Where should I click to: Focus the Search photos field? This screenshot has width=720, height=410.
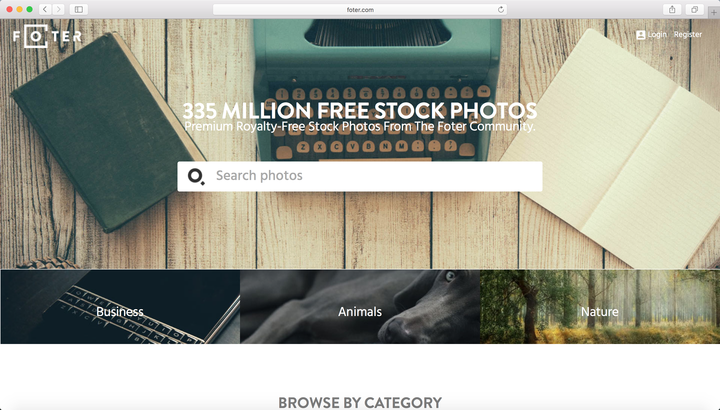[x=360, y=176]
